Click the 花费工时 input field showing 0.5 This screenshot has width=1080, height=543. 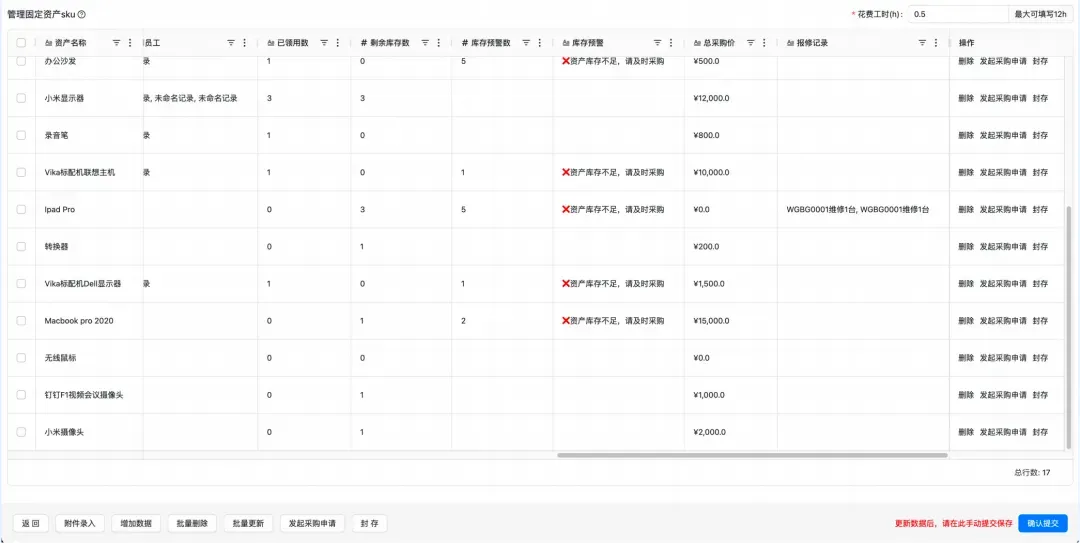click(958, 14)
